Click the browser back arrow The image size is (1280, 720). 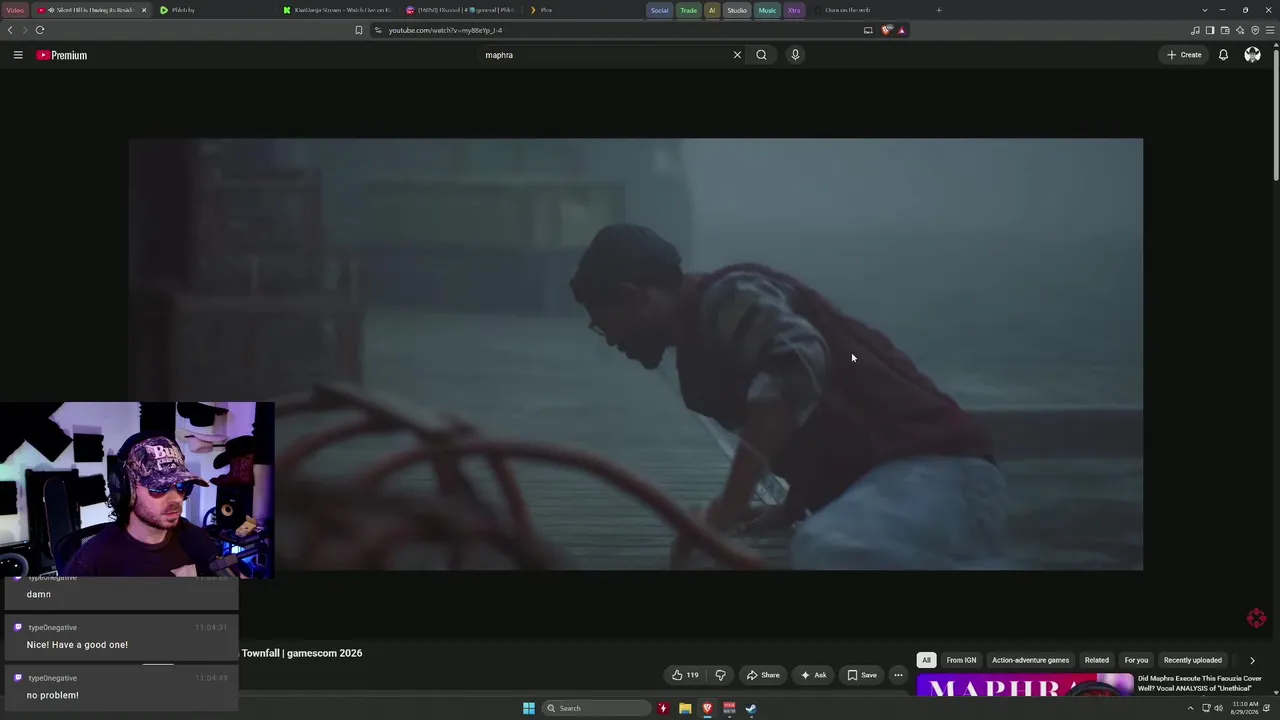10,30
